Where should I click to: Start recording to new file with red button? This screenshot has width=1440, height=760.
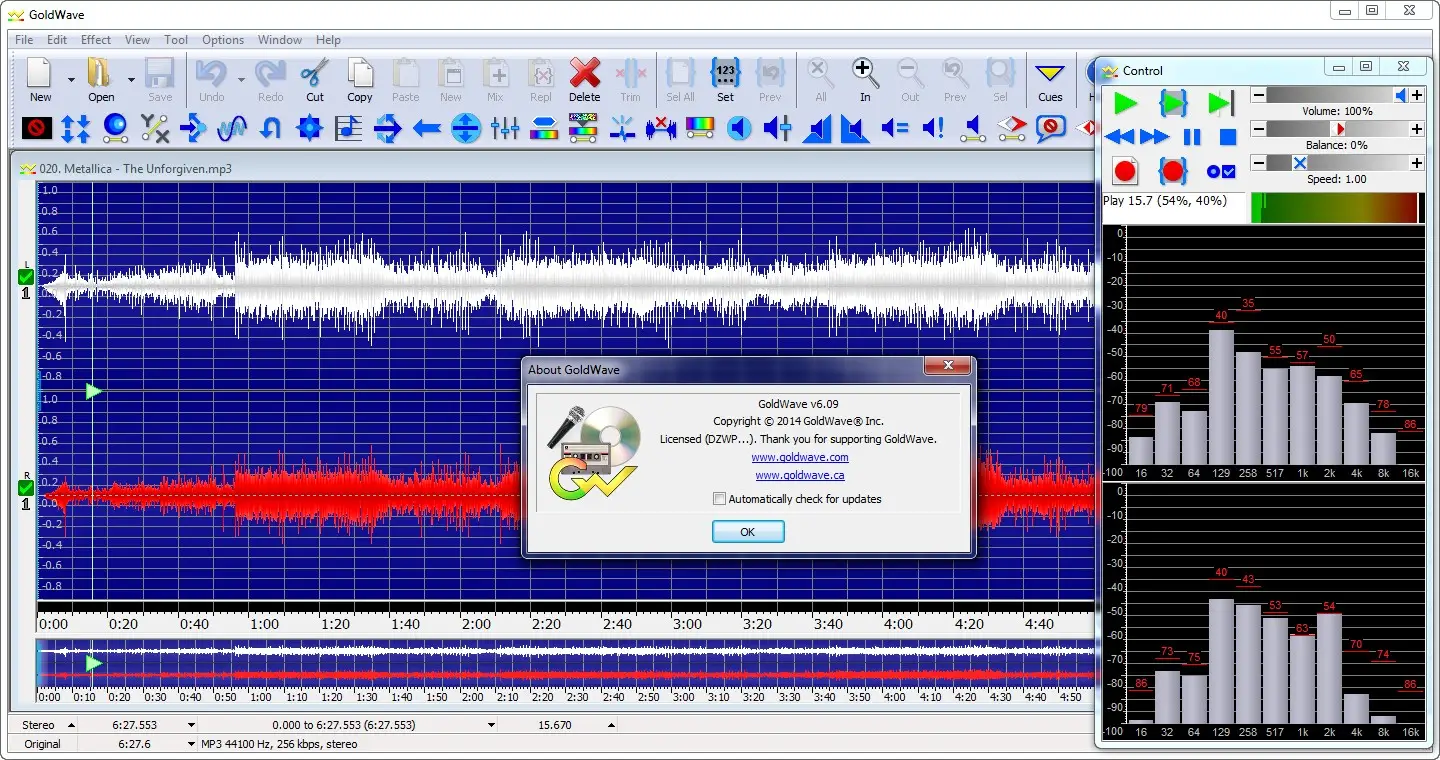[x=1125, y=171]
